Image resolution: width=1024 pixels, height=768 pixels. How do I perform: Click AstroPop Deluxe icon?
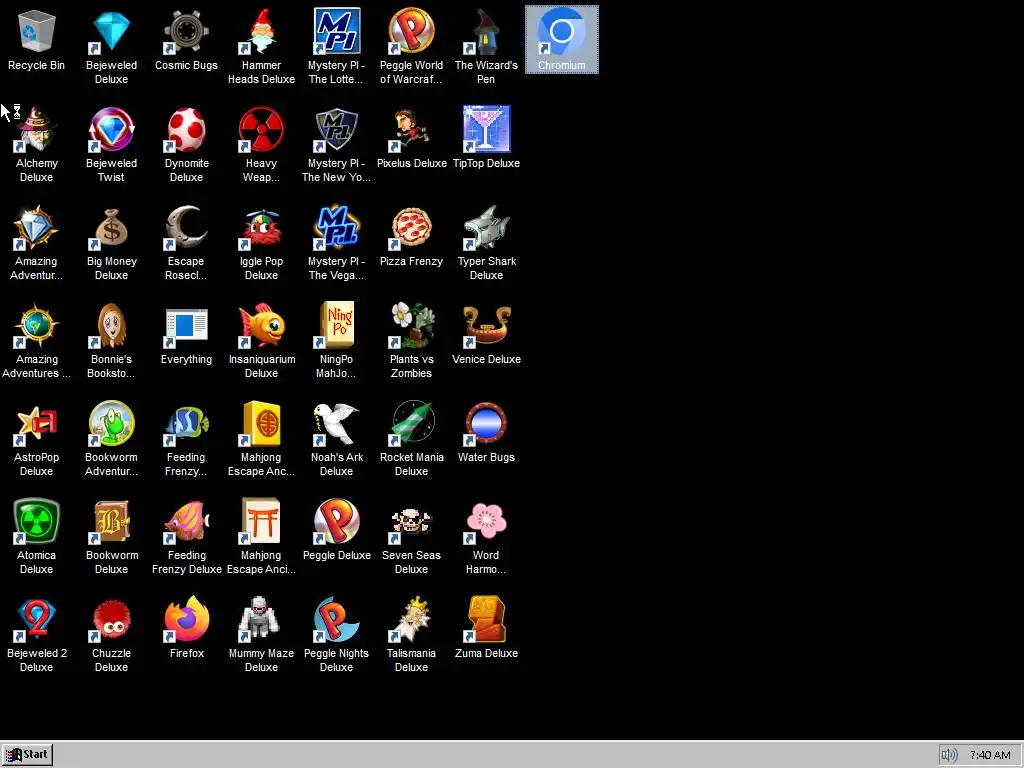37,423
